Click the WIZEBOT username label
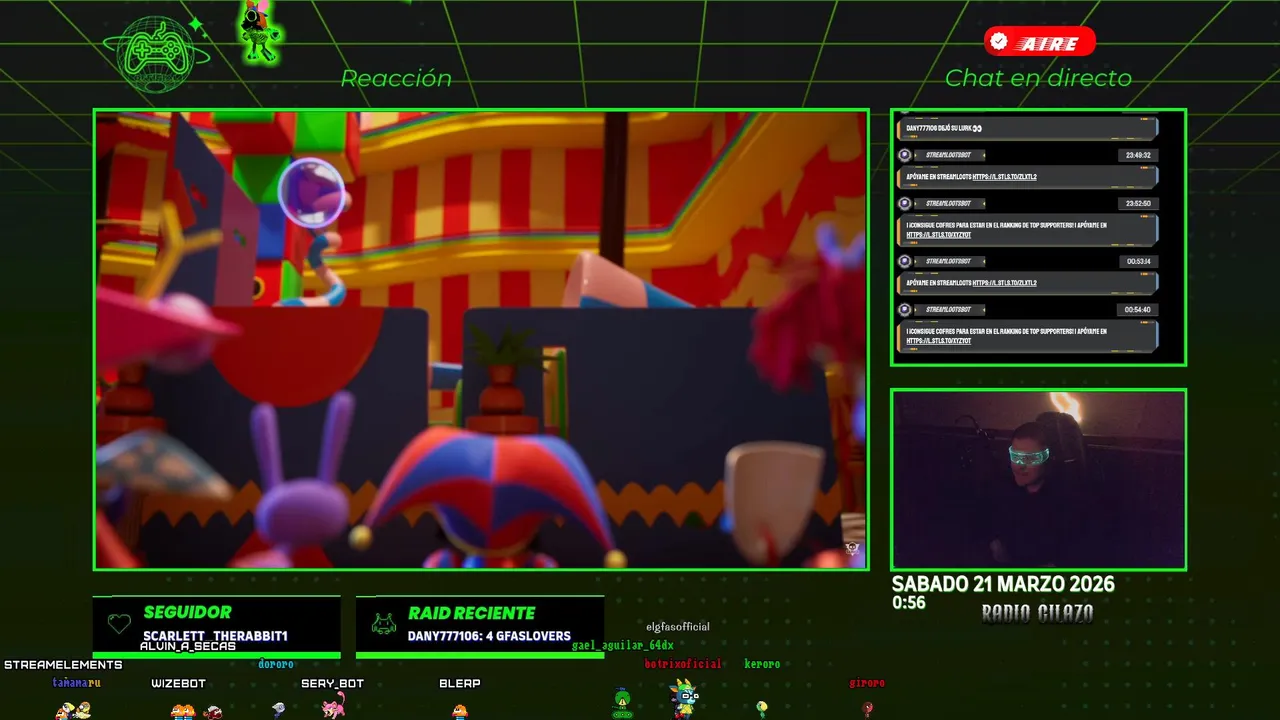 coord(178,684)
